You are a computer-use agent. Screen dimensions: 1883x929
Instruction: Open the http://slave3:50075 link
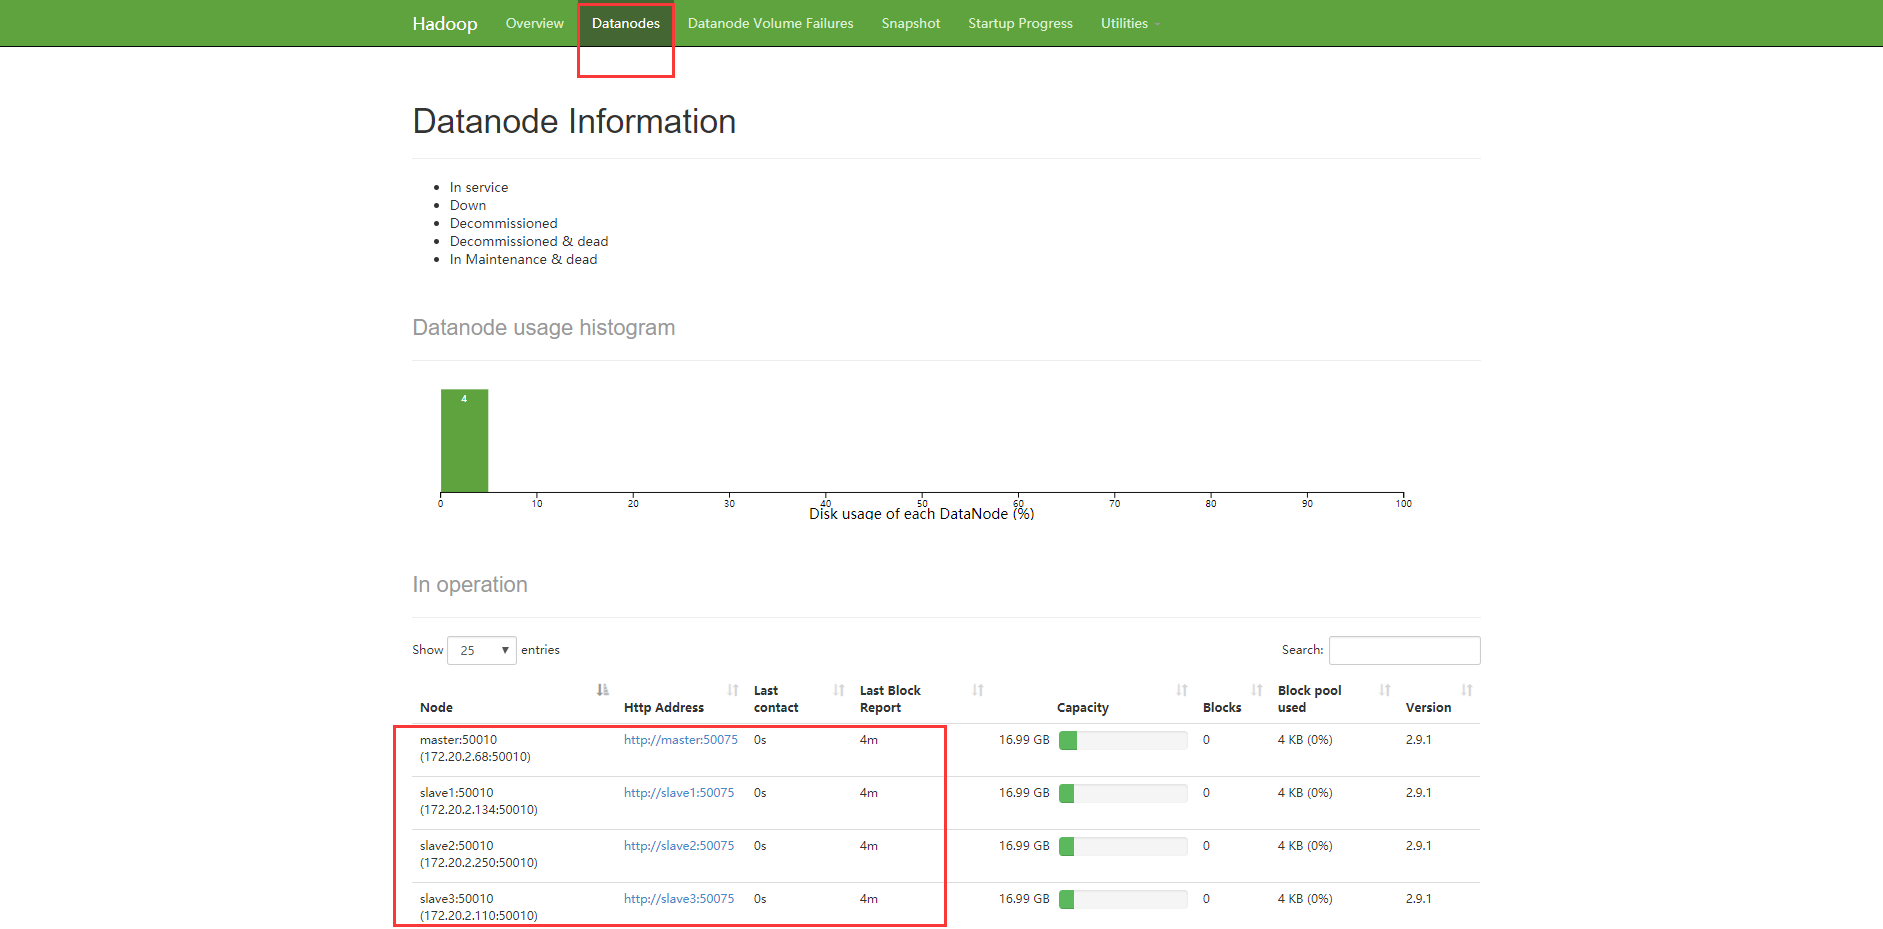tap(679, 899)
